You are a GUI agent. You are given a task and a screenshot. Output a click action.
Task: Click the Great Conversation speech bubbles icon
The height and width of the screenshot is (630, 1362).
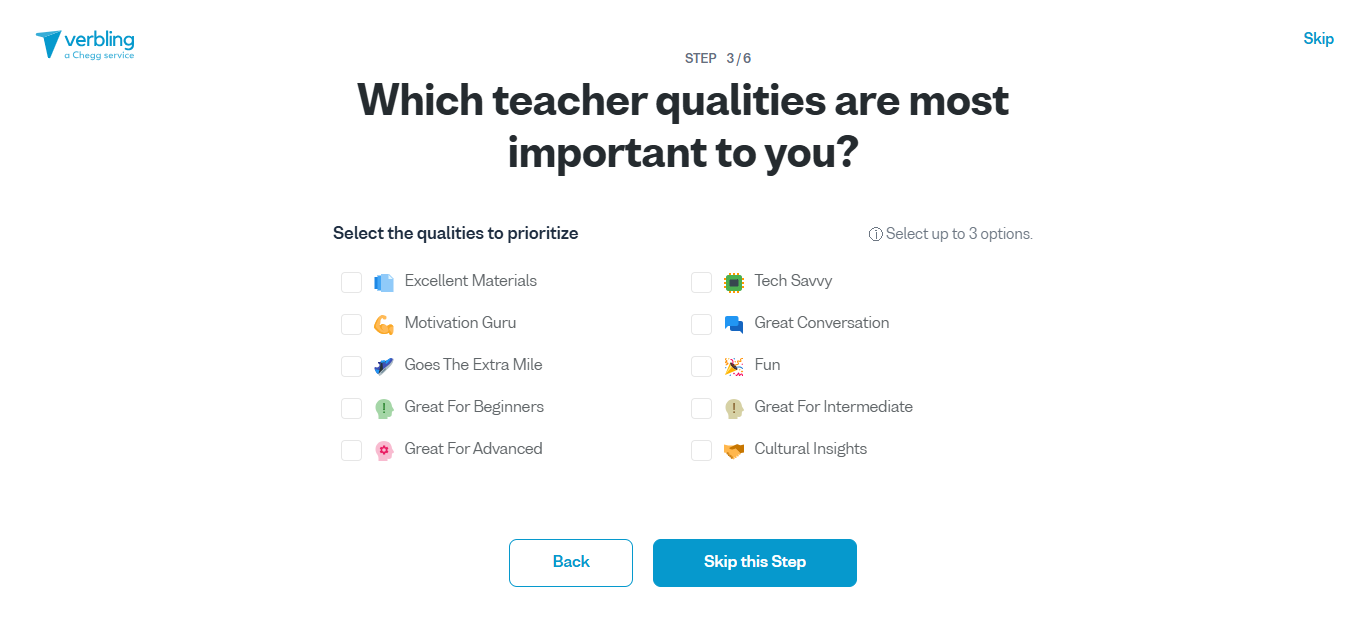point(733,324)
